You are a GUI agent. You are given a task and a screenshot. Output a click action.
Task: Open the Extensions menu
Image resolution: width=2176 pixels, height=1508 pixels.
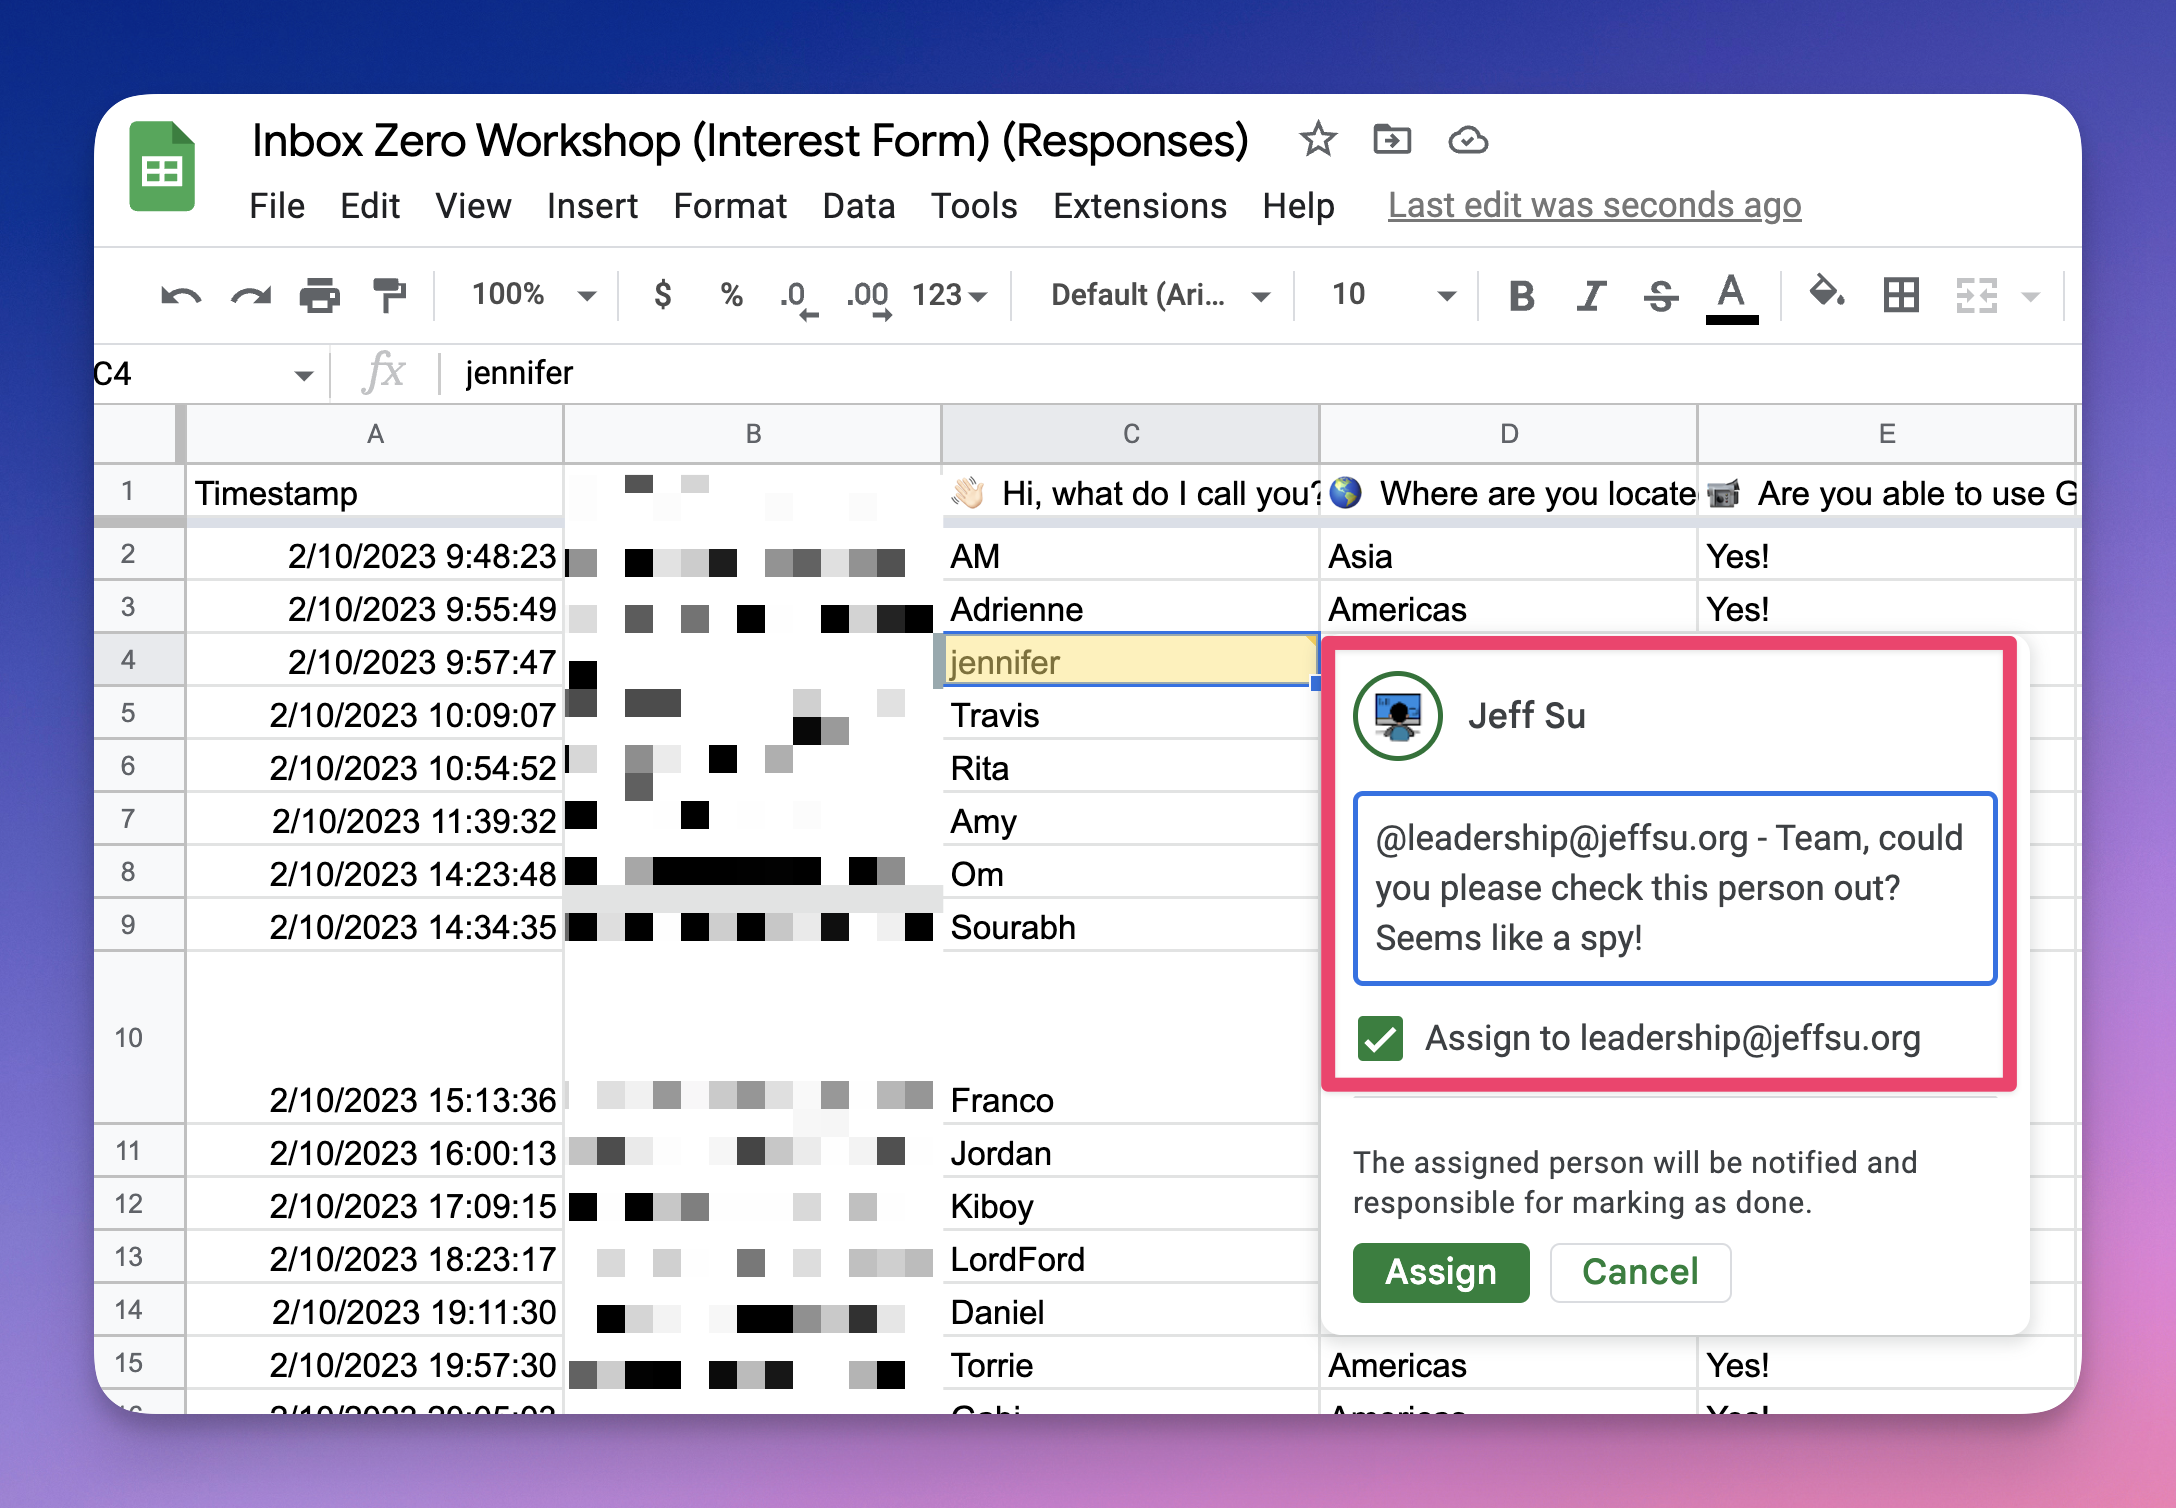pos(1140,206)
